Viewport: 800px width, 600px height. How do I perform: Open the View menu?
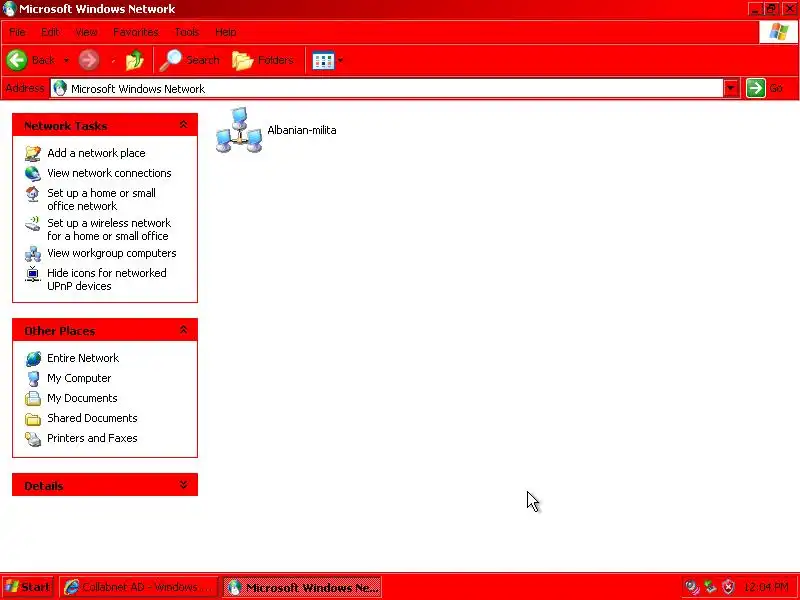(x=86, y=32)
